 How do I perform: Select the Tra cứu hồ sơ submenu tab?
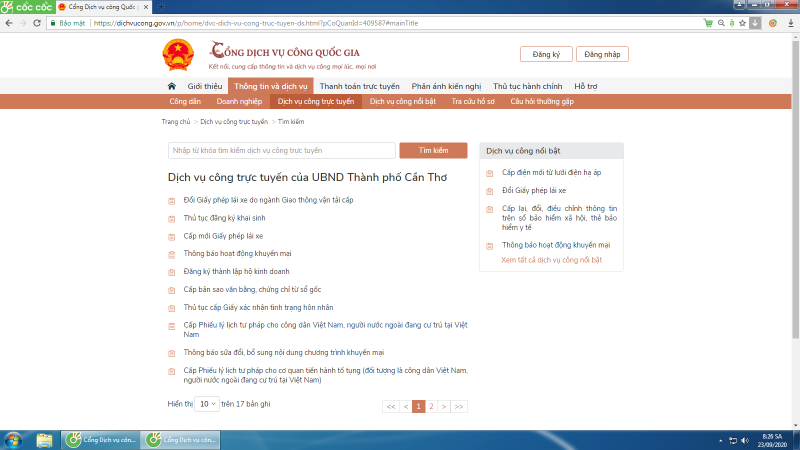pyautogui.click(x=474, y=102)
